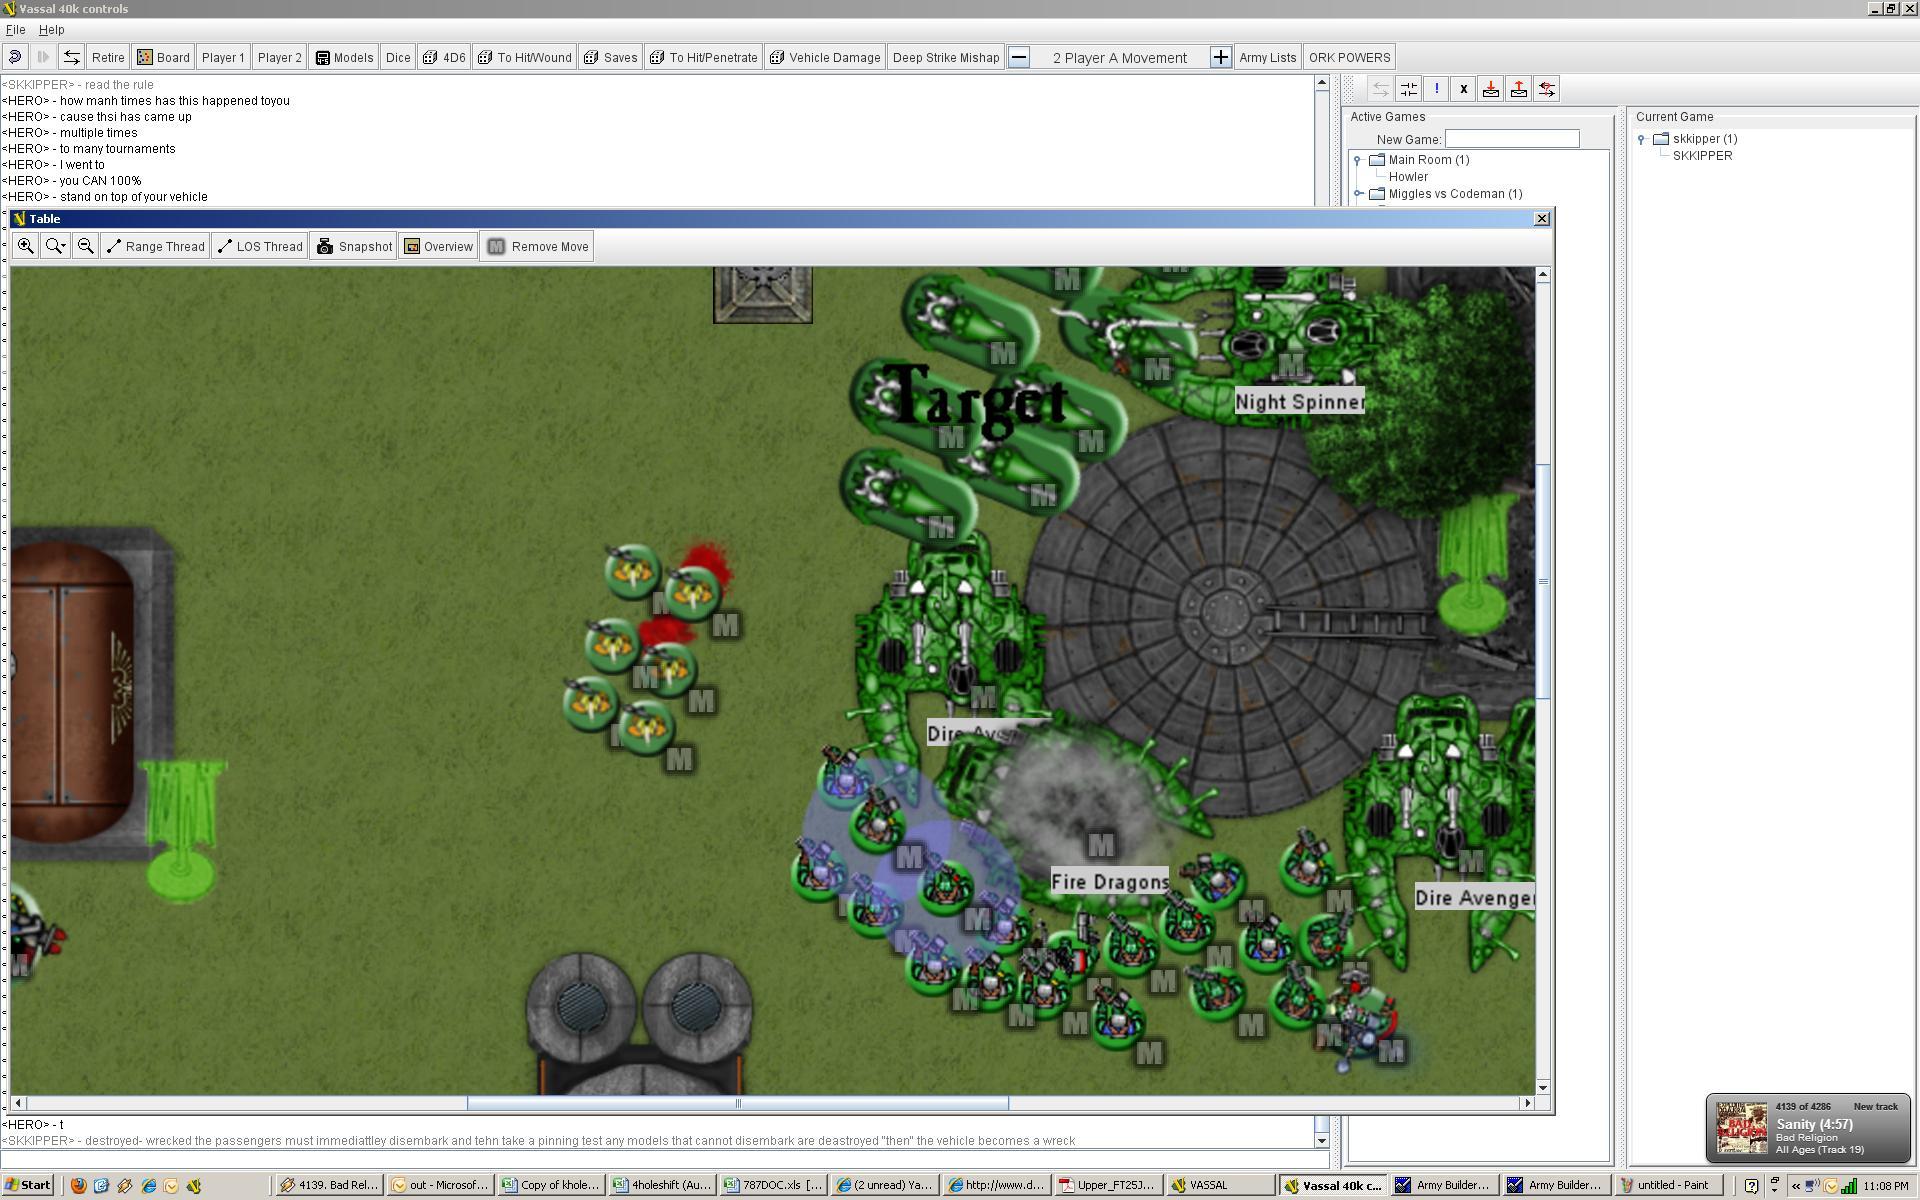Collapse the Main Room tree node
Screen dimensions: 1920x1200
pos(1358,160)
